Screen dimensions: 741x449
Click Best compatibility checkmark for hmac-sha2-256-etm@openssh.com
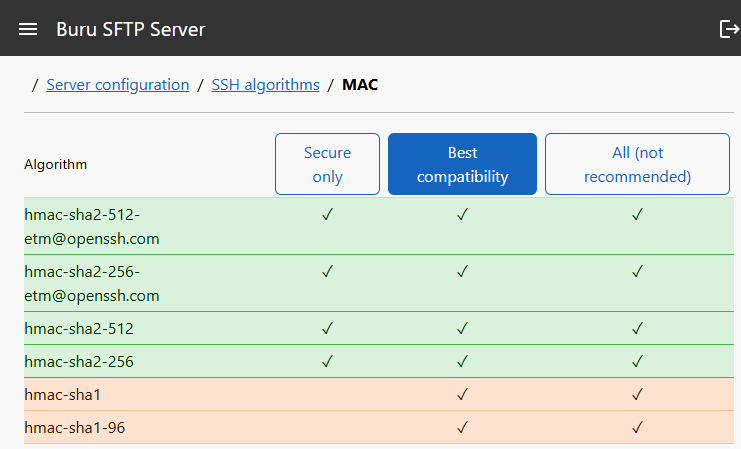coord(462,271)
